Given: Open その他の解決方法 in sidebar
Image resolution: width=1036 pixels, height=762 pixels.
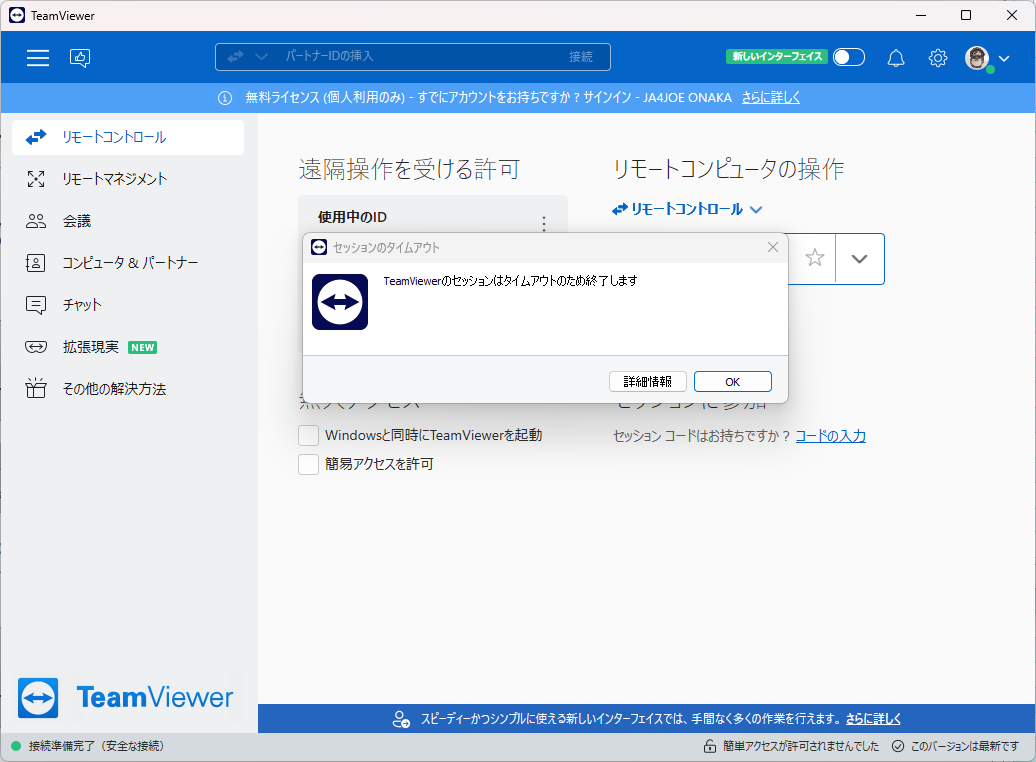Looking at the screenshot, I should click(128, 389).
